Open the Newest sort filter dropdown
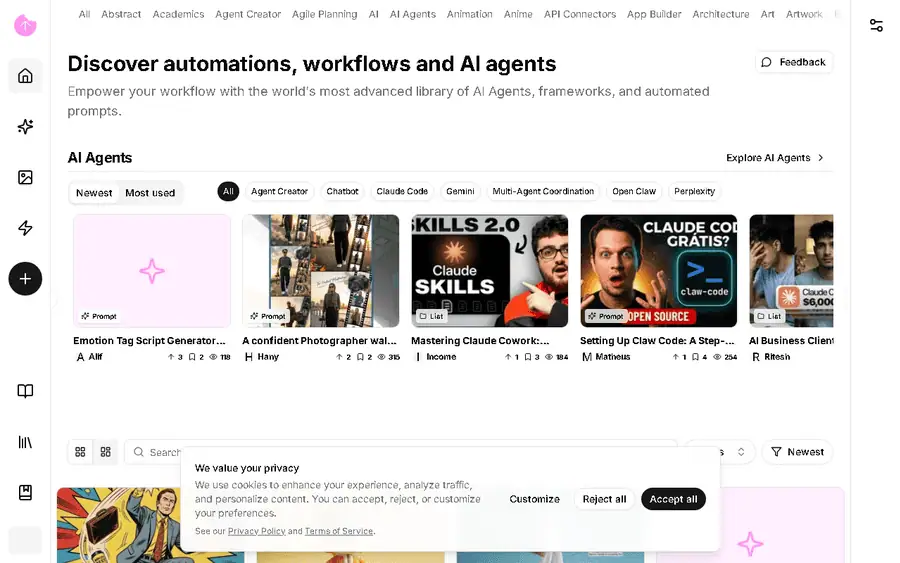This screenshot has width=900, height=563. click(x=797, y=452)
